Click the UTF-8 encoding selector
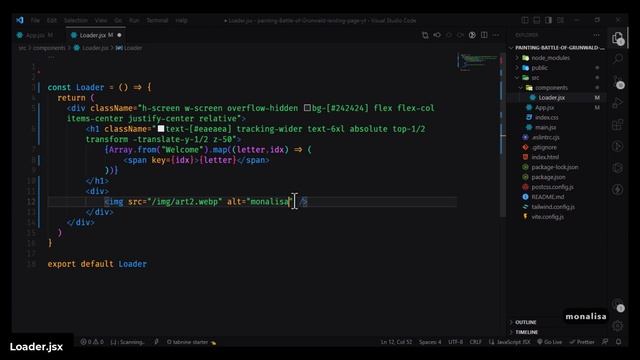Screen dimensions: 640x360 pos(455,342)
